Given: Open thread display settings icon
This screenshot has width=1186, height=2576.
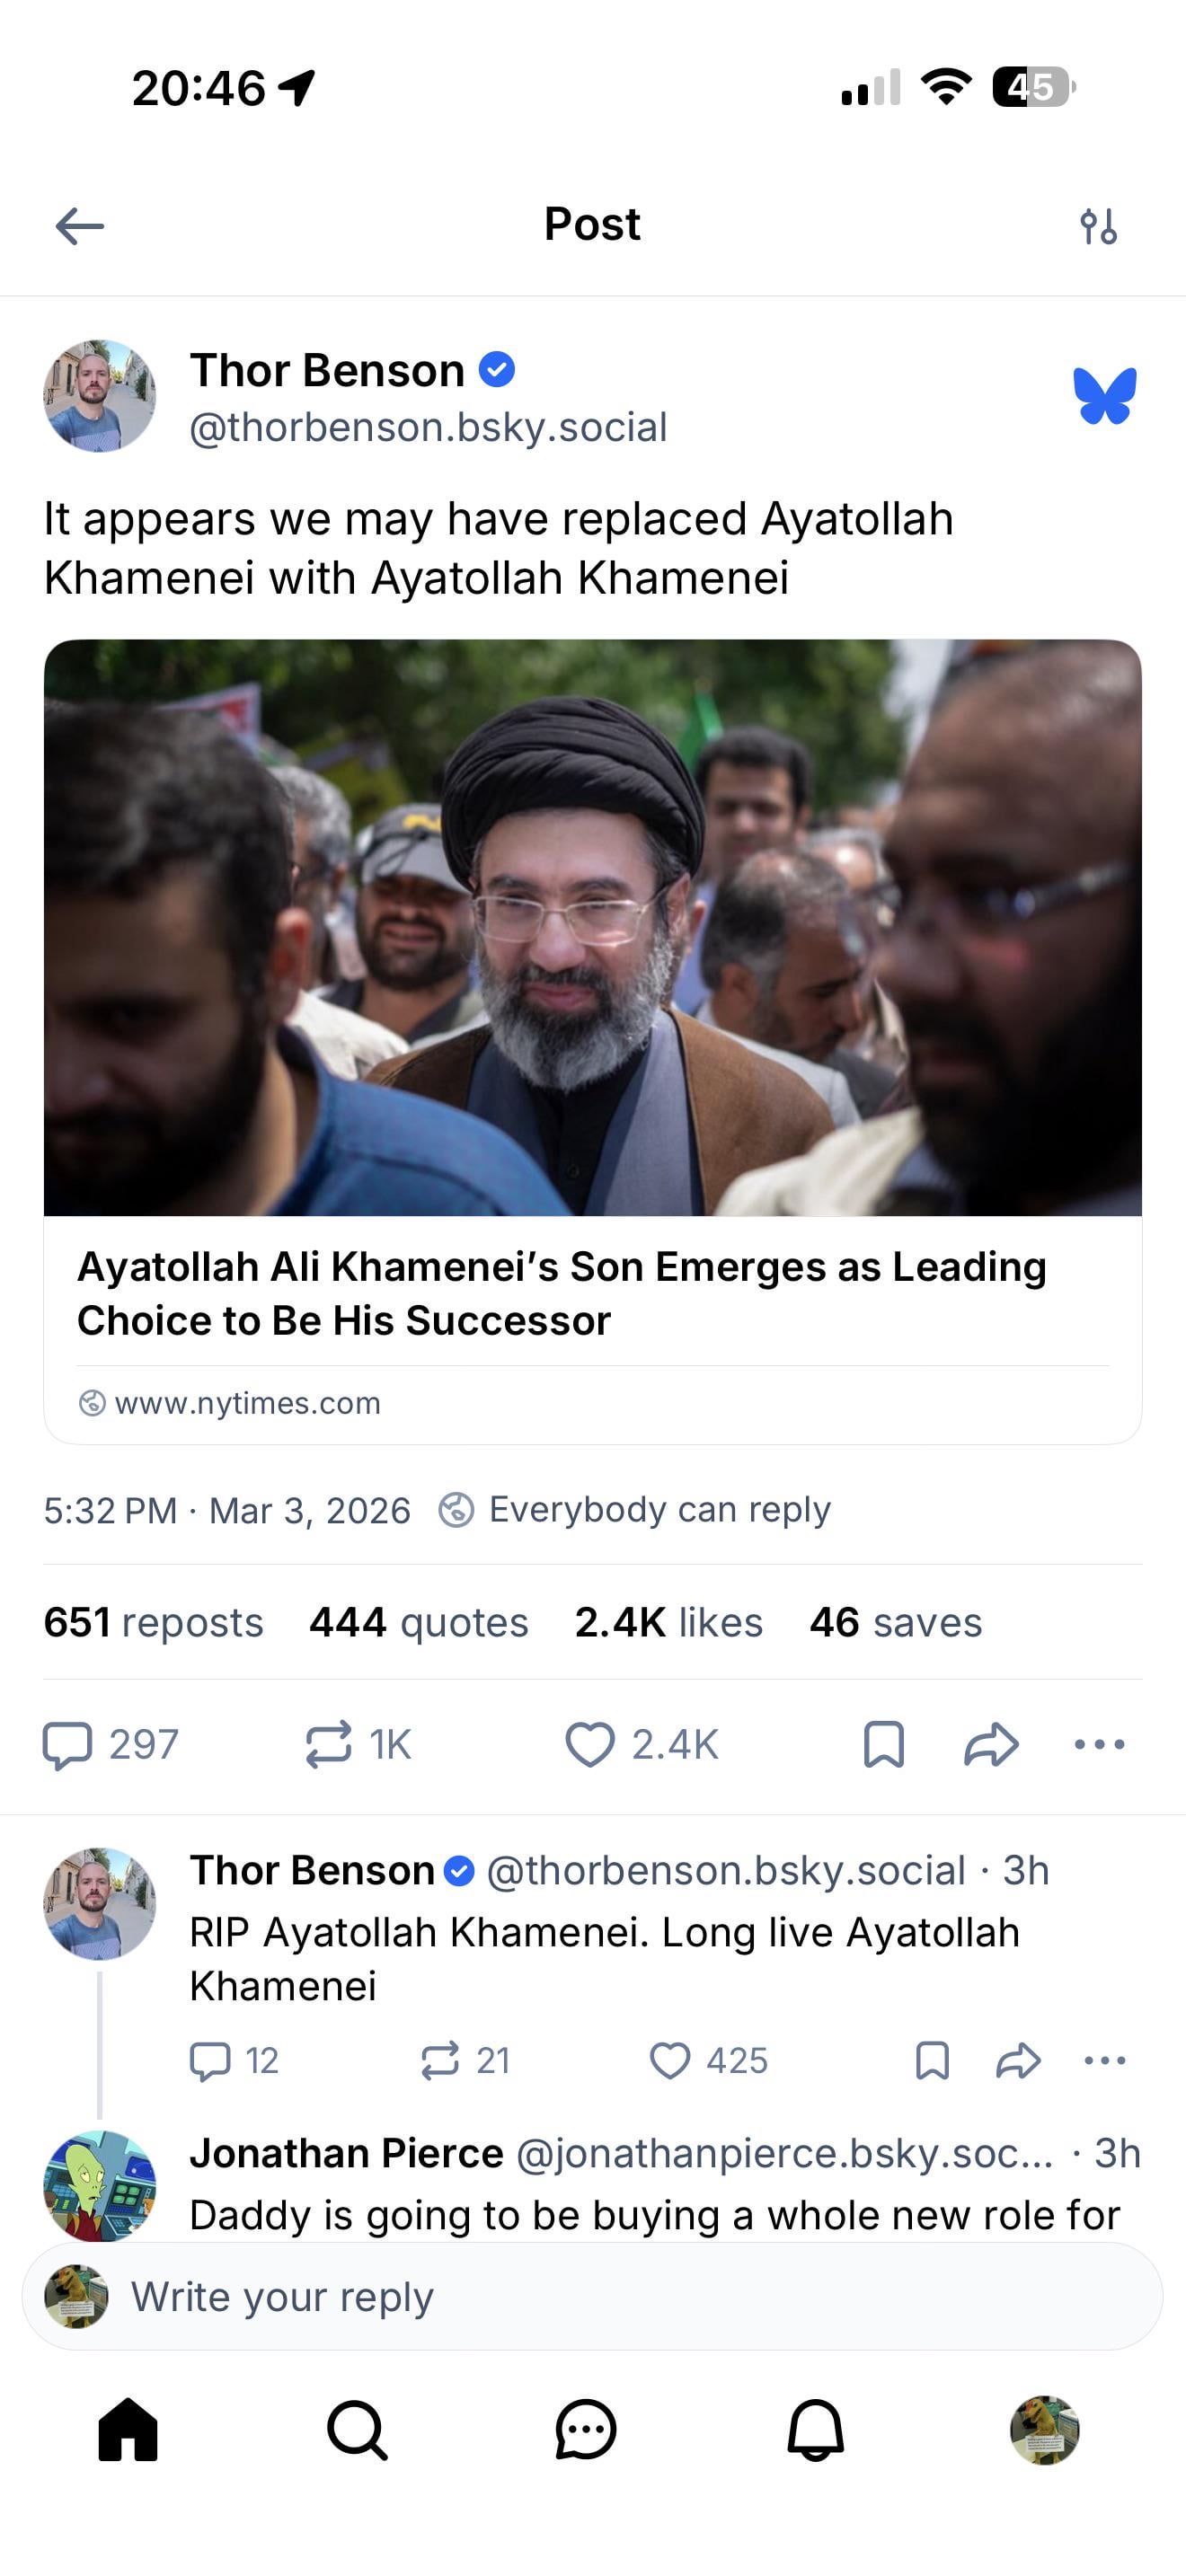Looking at the screenshot, I should pos(1098,226).
